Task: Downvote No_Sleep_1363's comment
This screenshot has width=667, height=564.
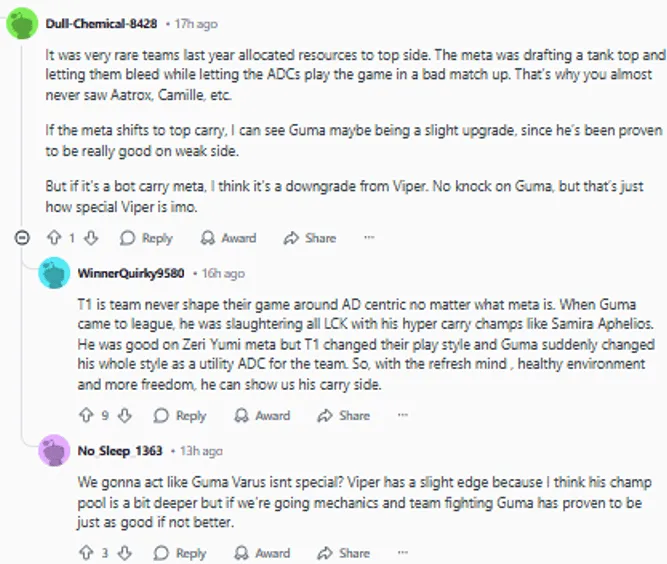Action: [125, 552]
